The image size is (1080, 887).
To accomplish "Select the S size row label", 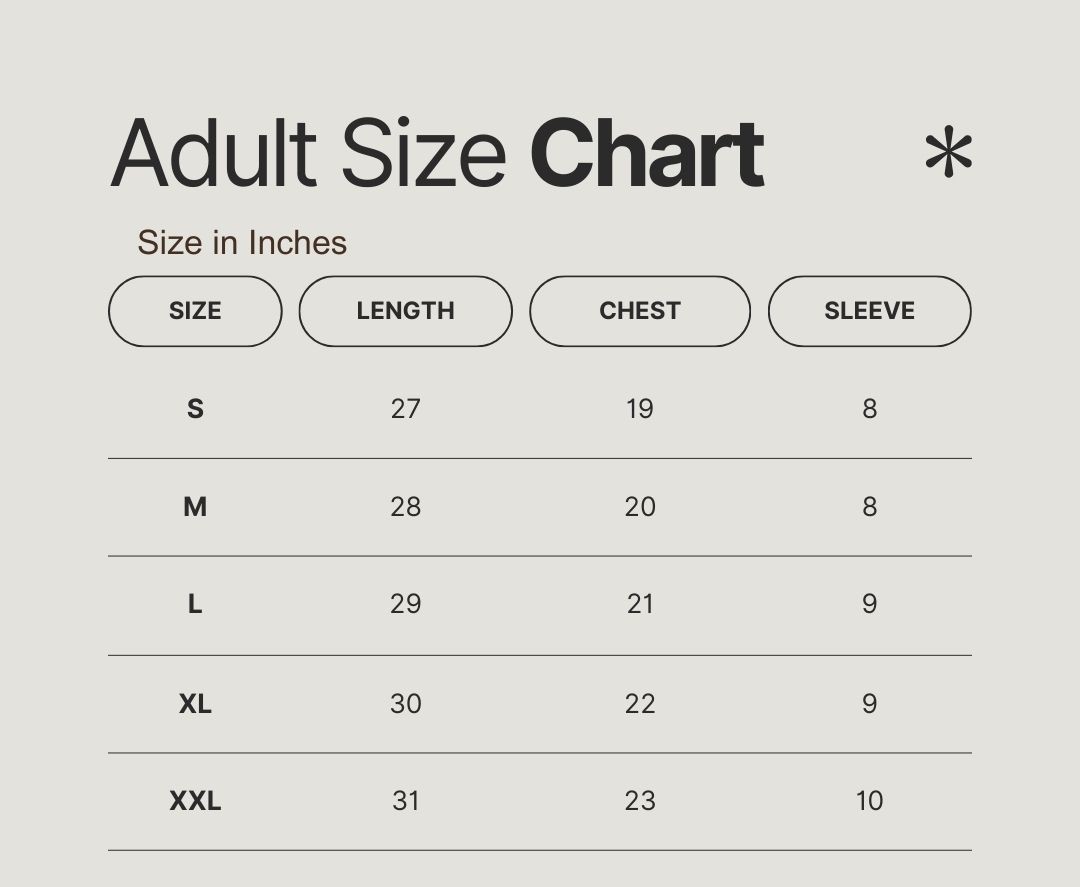I will click(195, 408).
